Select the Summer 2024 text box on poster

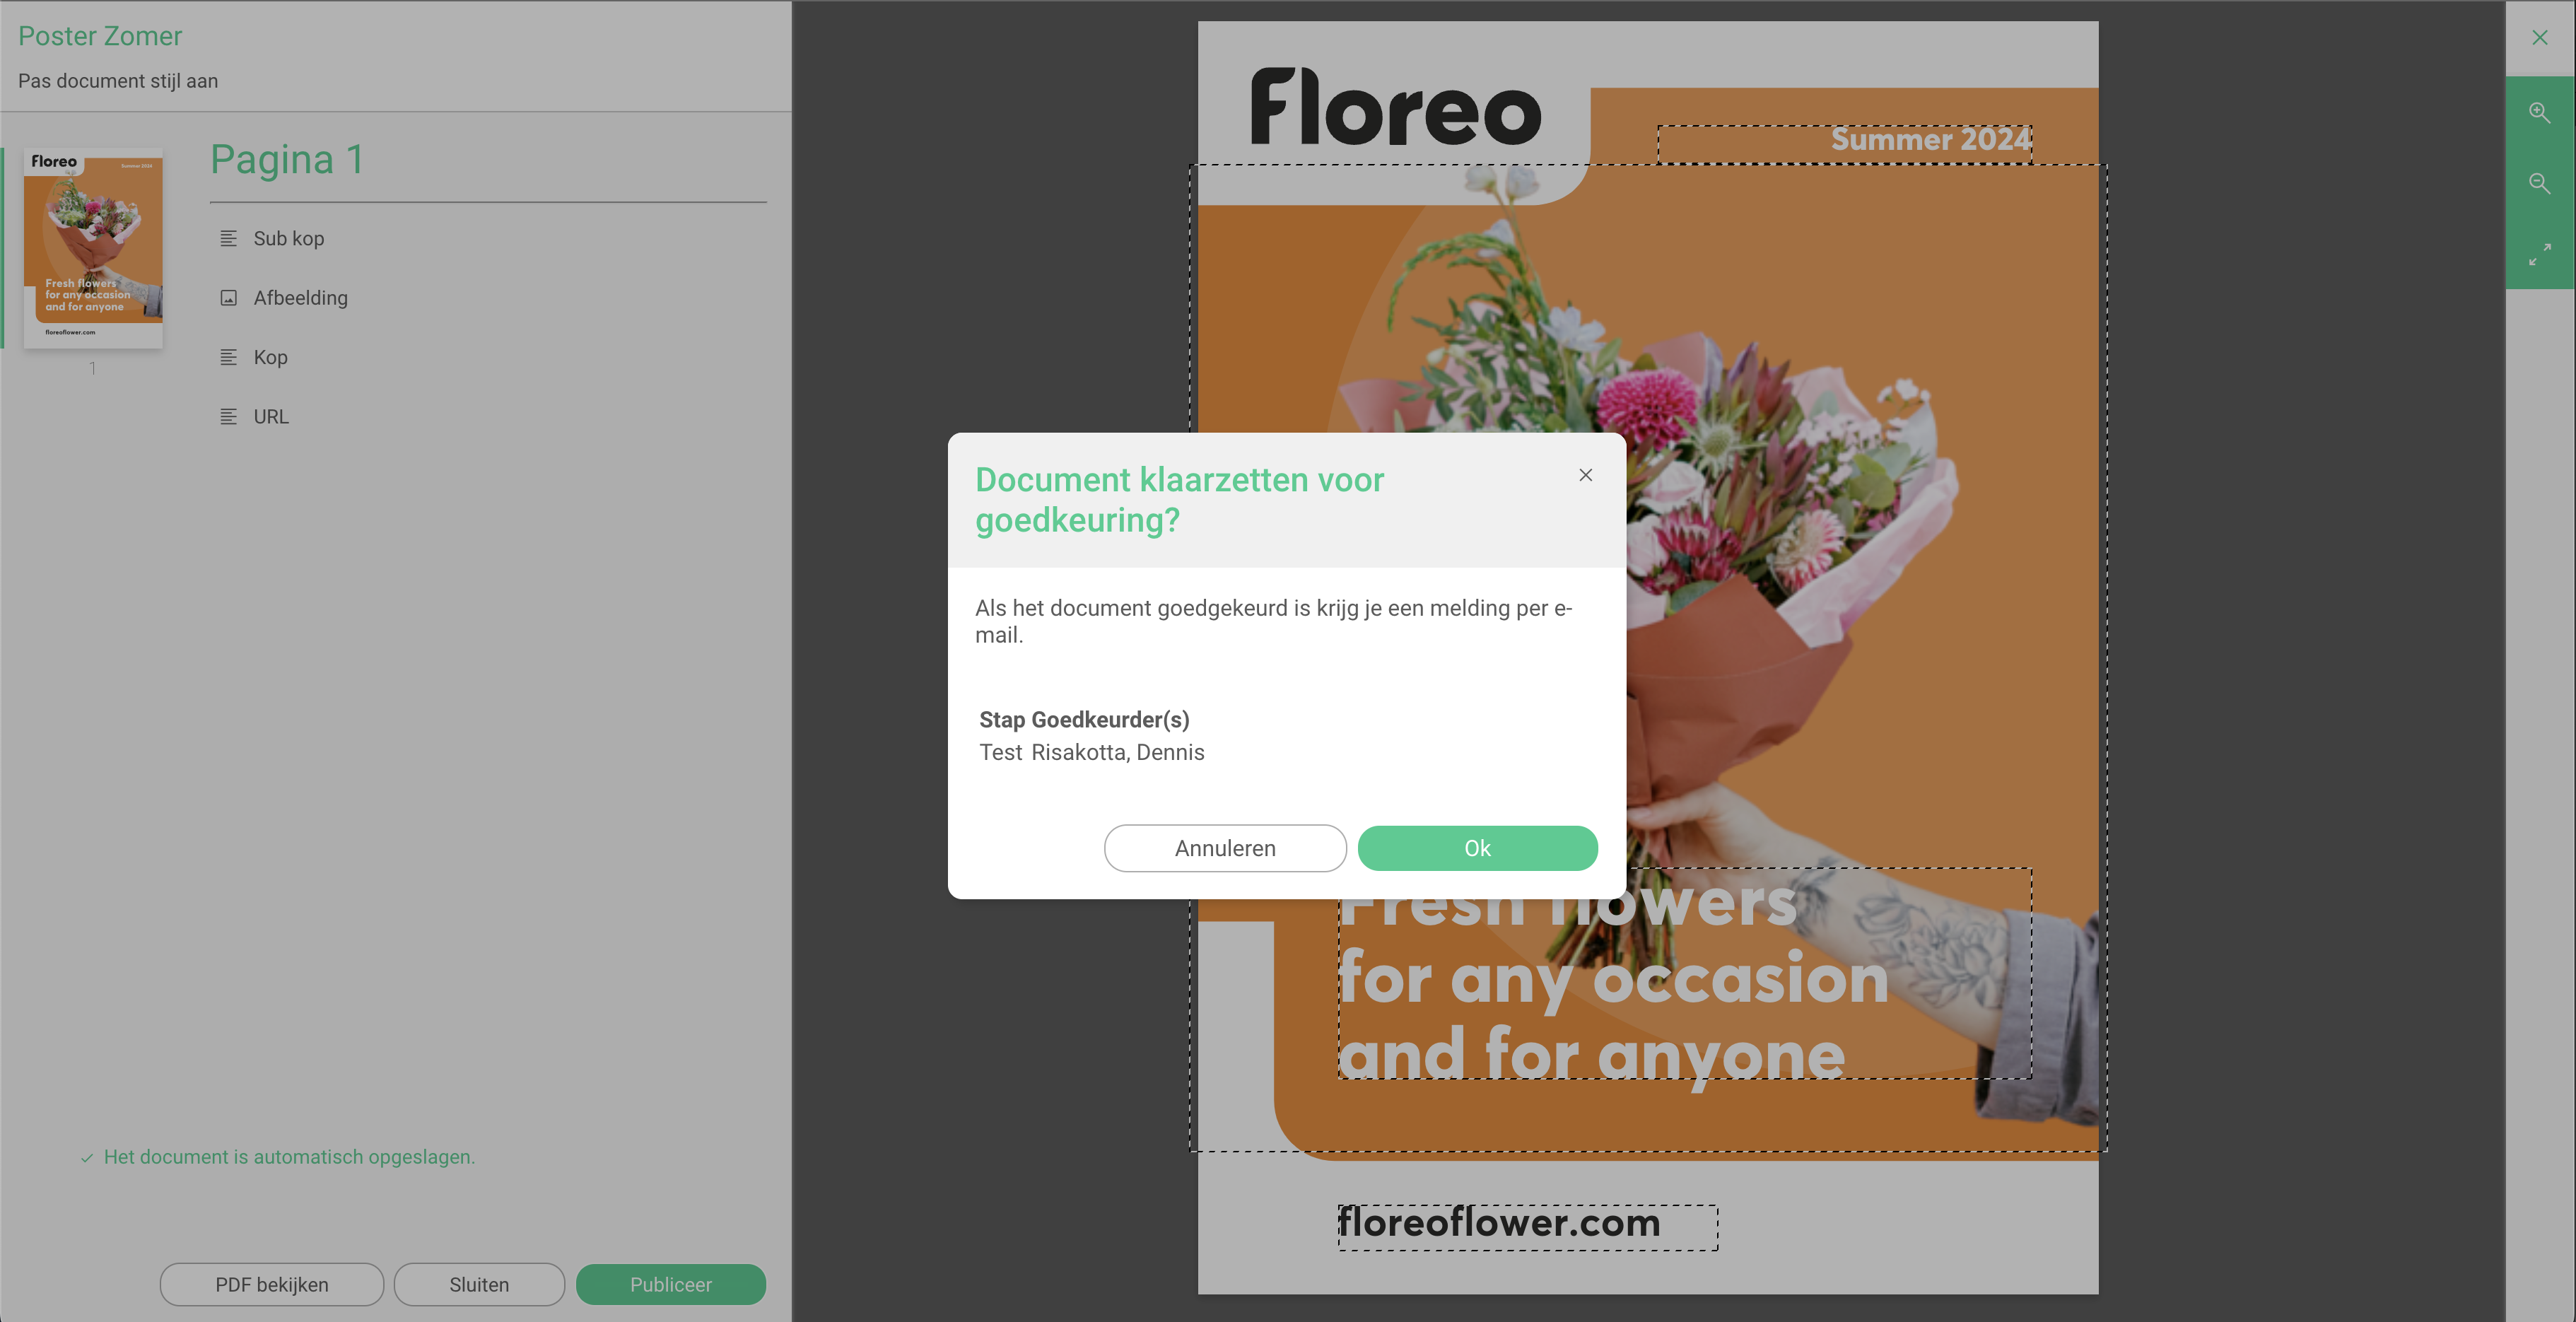click(x=1844, y=143)
